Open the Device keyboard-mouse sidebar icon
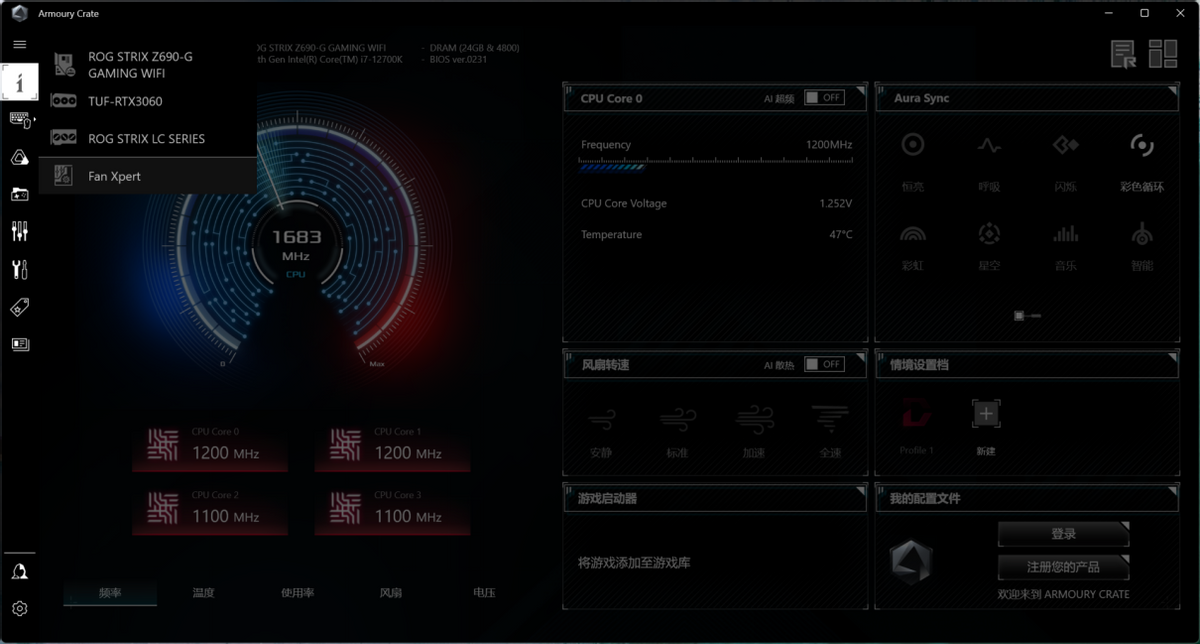Viewport: 1200px width, 644px height. tap(20, 120)
